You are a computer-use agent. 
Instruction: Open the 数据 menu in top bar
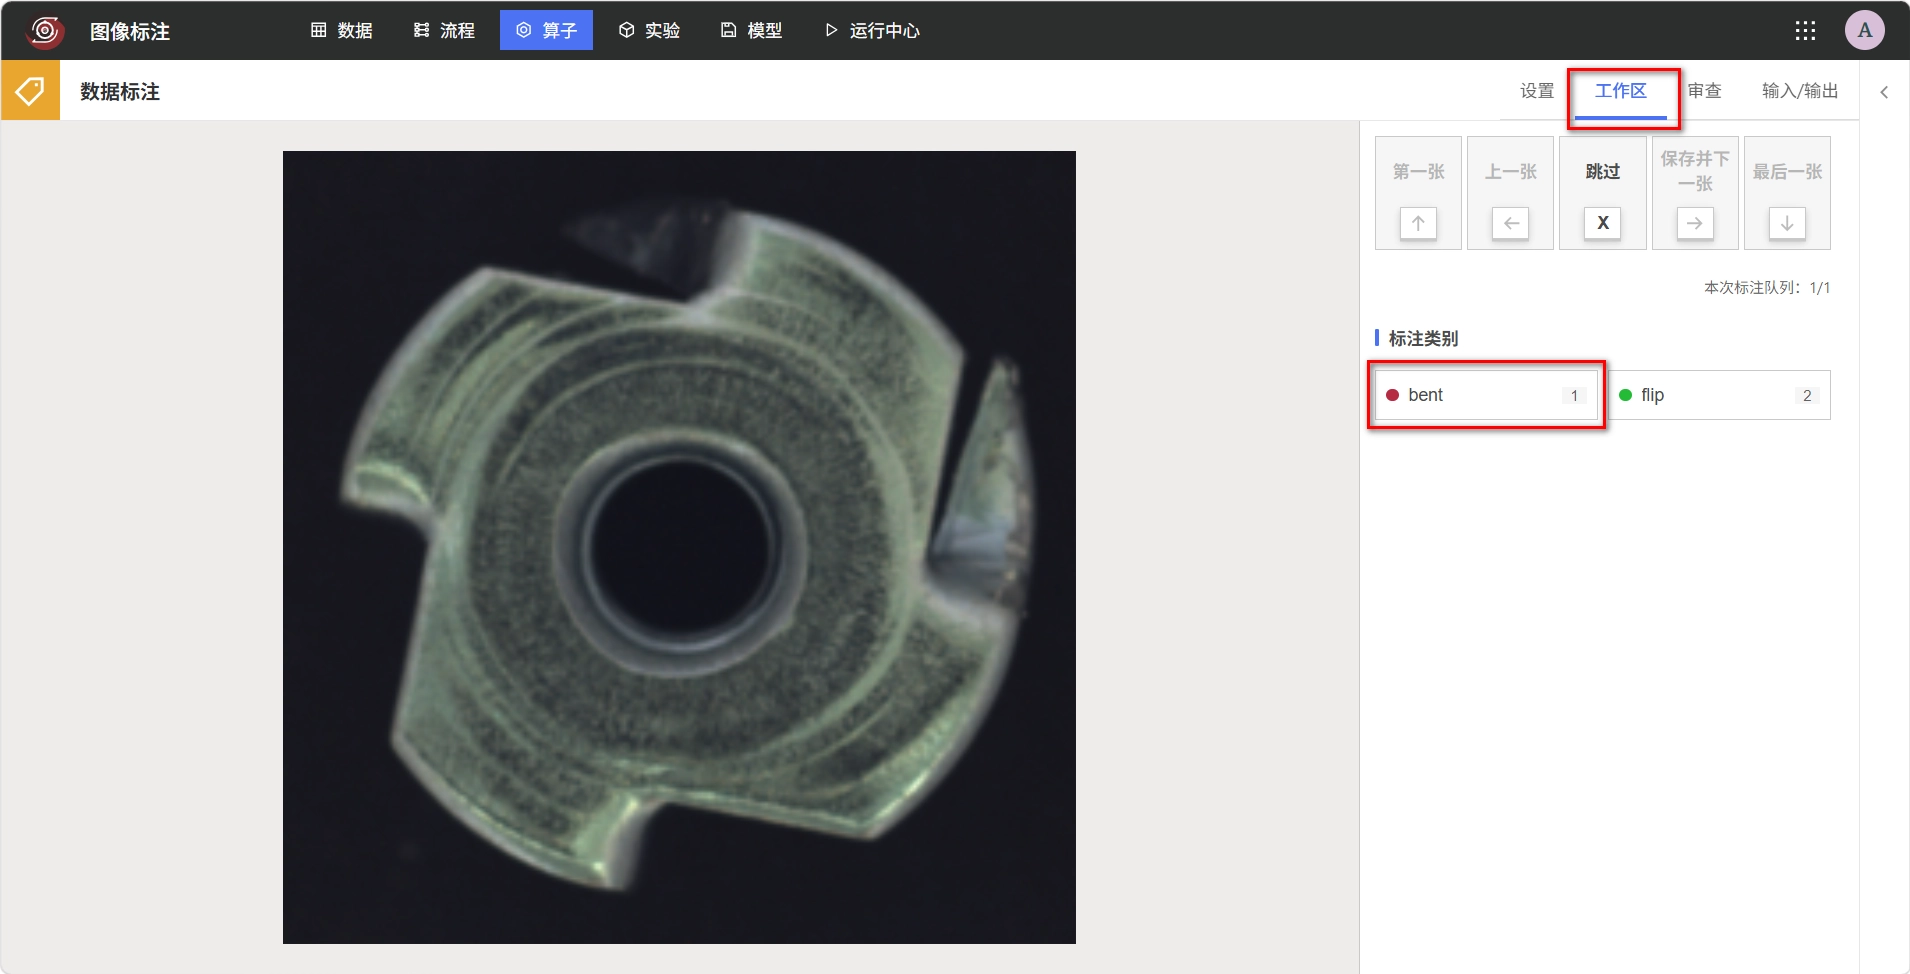point(342,31)
